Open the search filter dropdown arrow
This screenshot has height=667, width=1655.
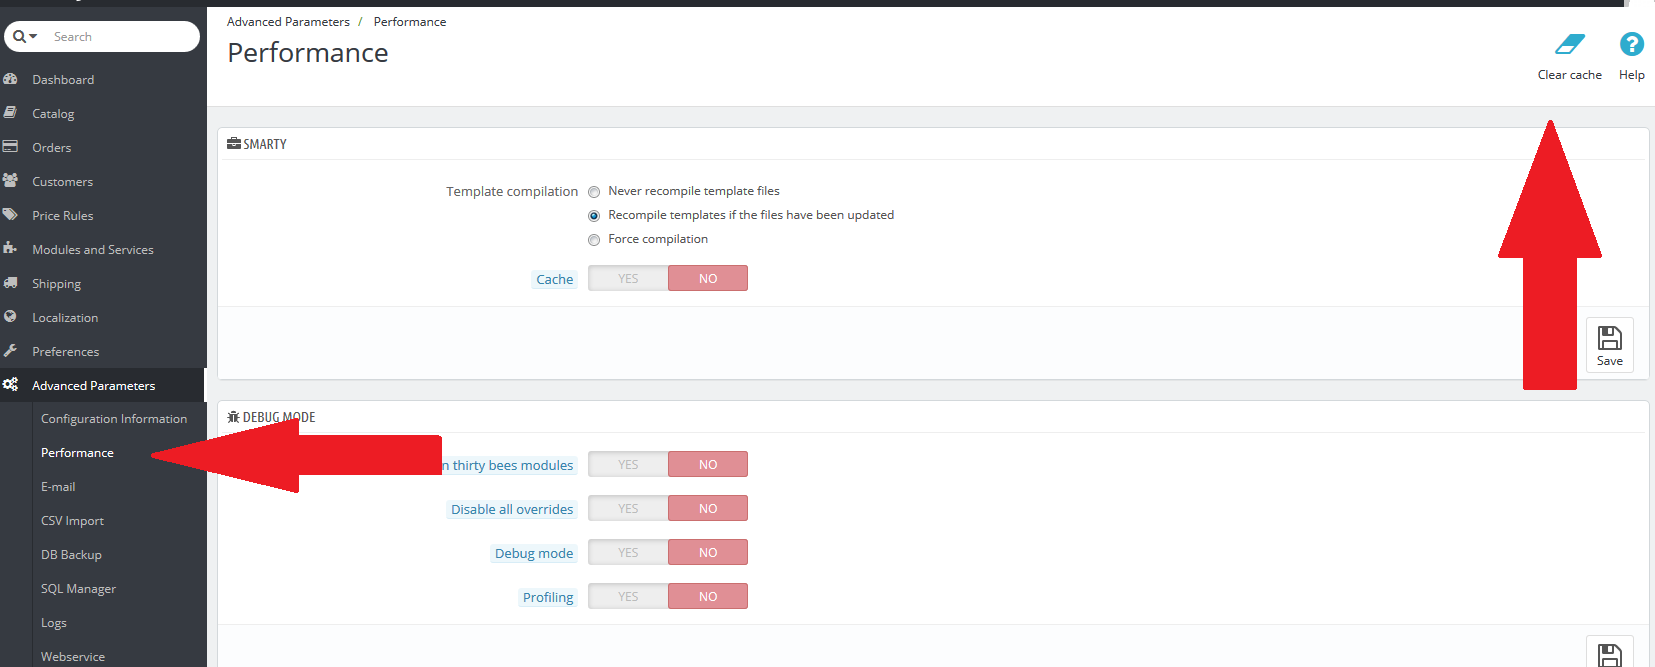33,37
